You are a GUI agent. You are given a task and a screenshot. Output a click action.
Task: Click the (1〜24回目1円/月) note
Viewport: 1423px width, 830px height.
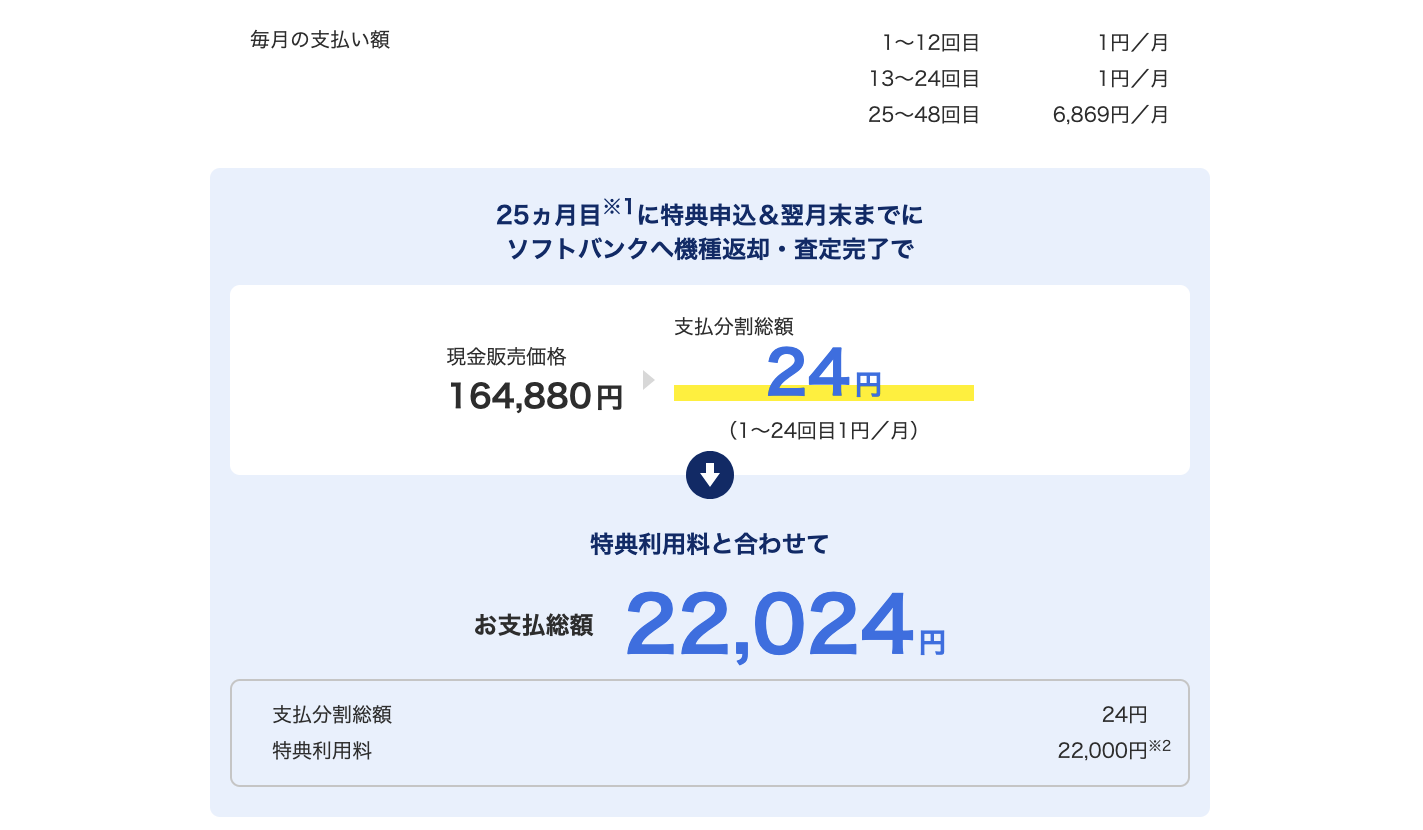click(x=823, y=431)
